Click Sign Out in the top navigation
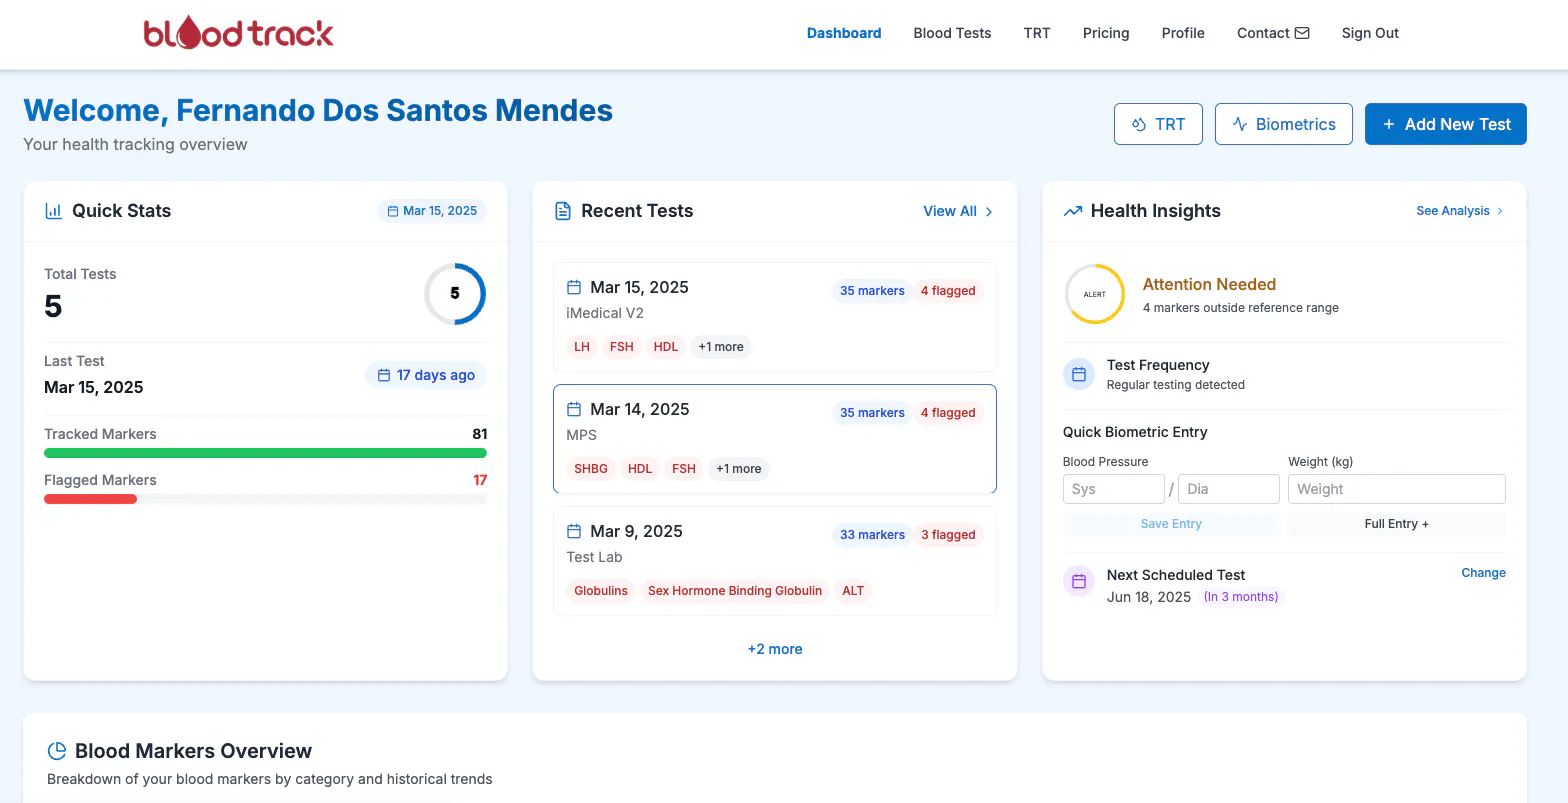Screen dimensions: 1568x803 point(1370,33)
